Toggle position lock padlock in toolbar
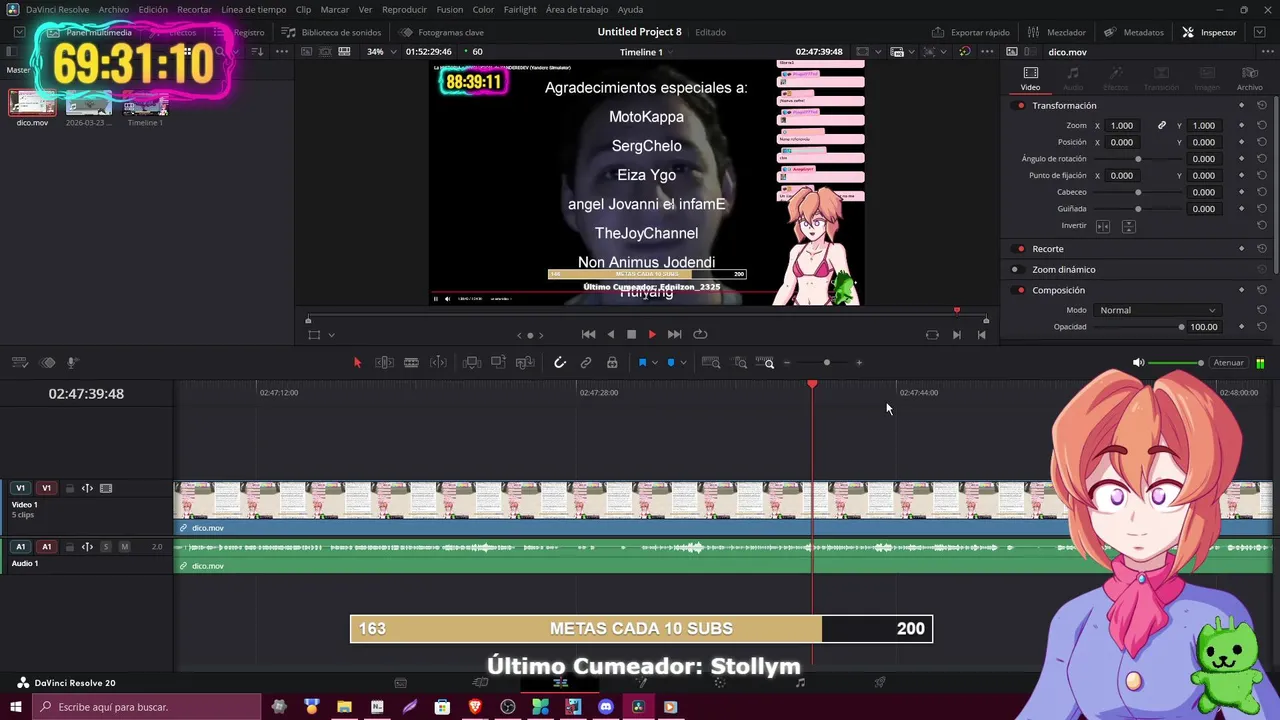 coord(612,362)
